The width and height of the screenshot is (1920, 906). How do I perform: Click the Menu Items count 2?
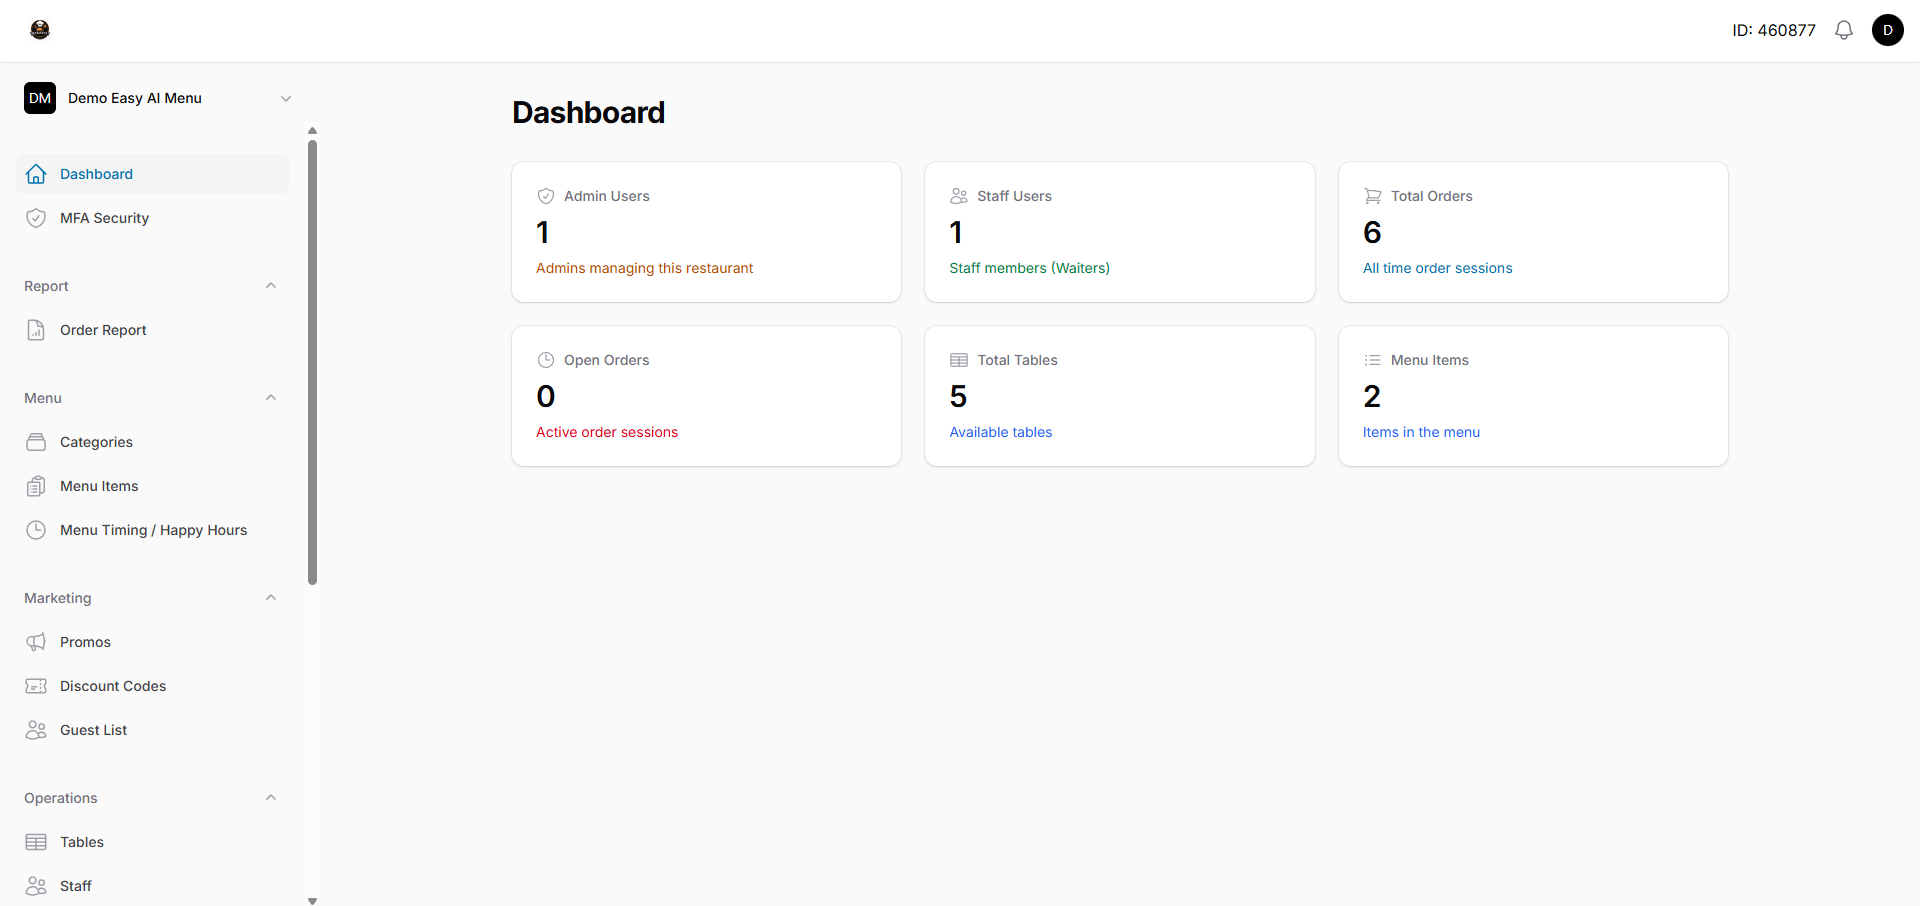click(1372, 396)
